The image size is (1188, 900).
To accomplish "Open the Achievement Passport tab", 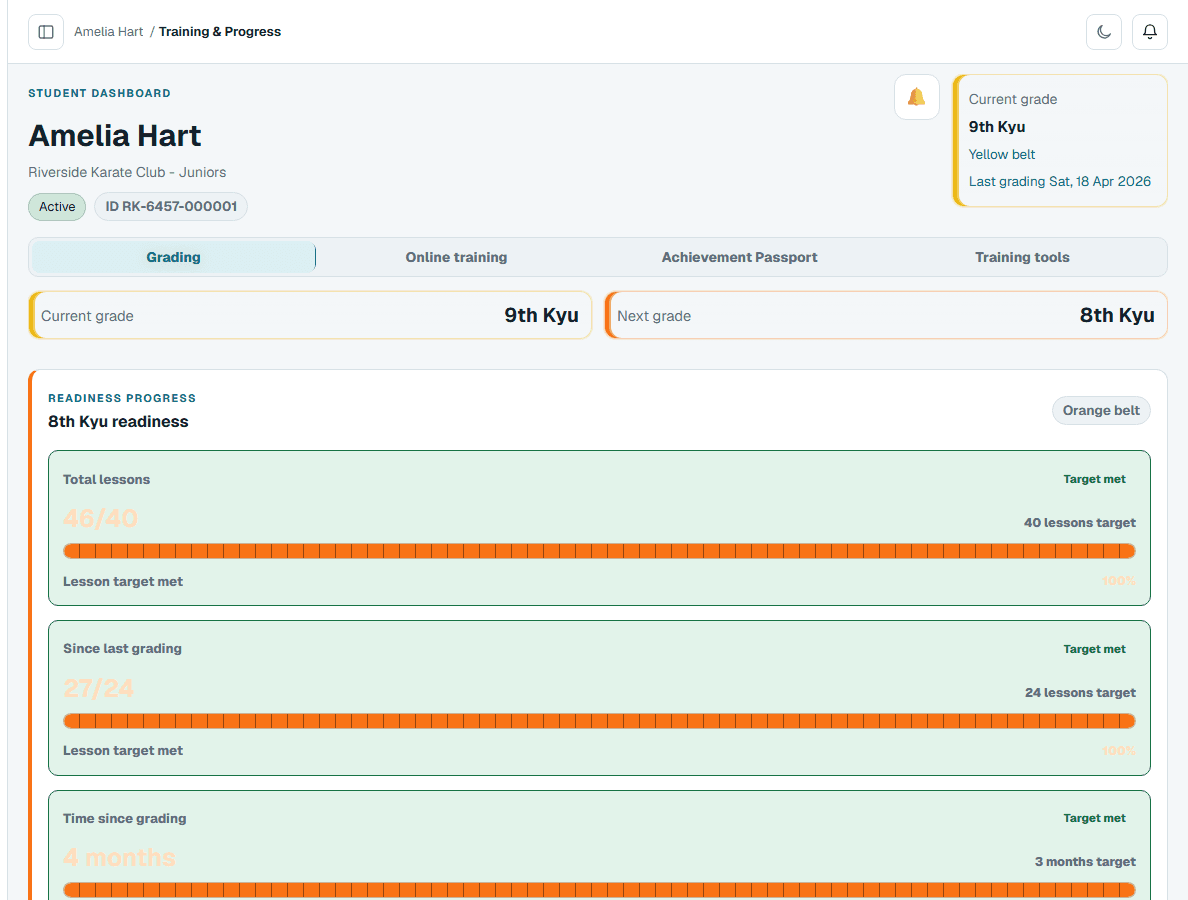I will pyautogui.click(x=739, y=257).
